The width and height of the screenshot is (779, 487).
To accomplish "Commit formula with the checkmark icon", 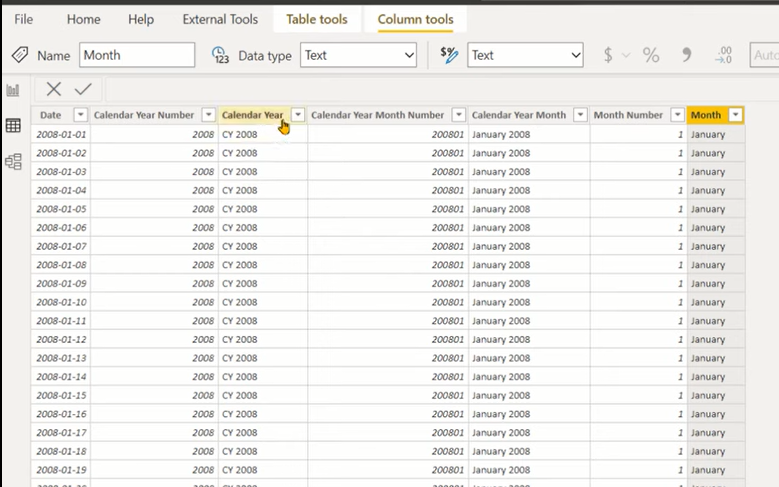I will tap(83, 89).
